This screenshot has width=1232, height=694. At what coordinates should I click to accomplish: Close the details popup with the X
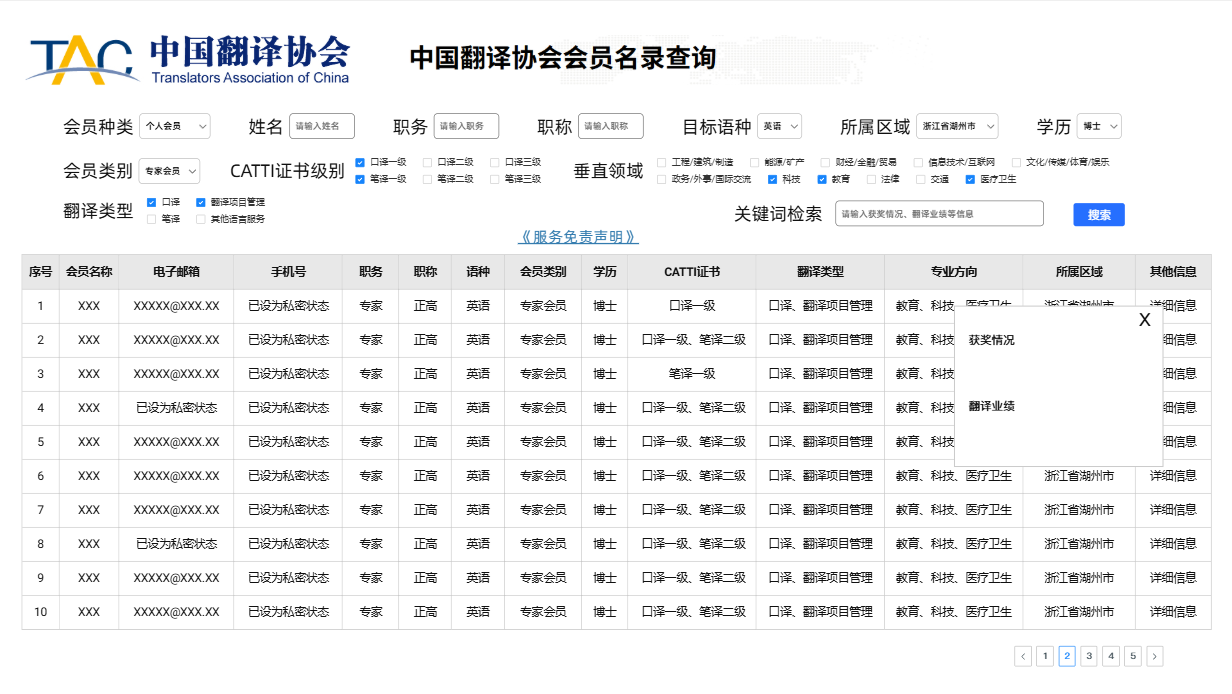pos(1145,320)
